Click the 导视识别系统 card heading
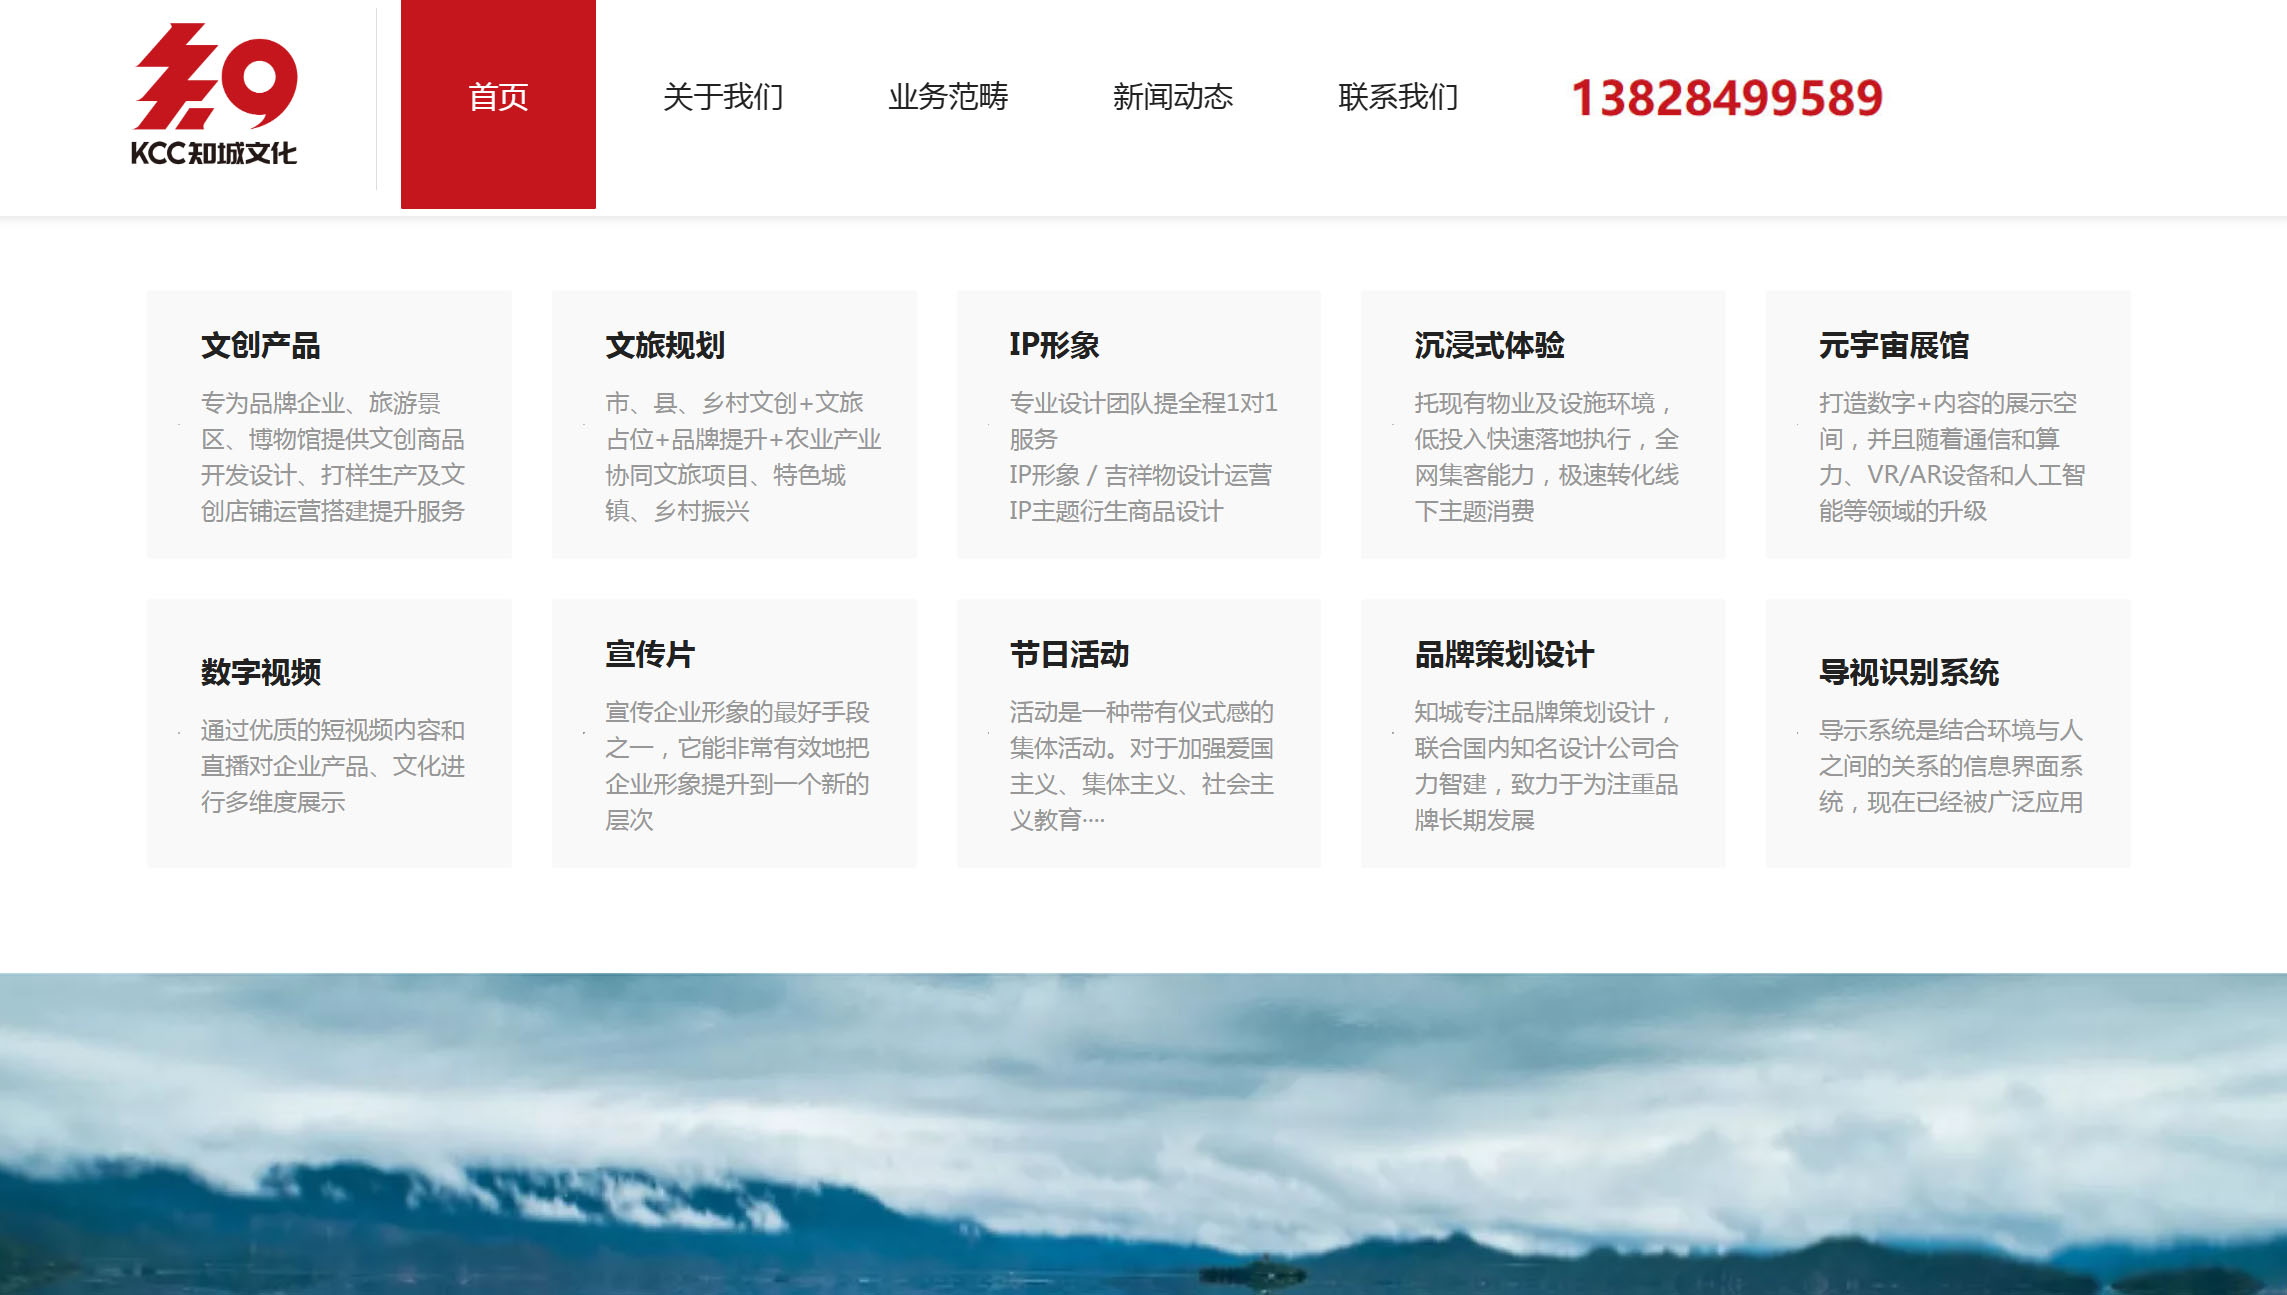The image size is (2287, 1295). click(x=1908, y=672)
